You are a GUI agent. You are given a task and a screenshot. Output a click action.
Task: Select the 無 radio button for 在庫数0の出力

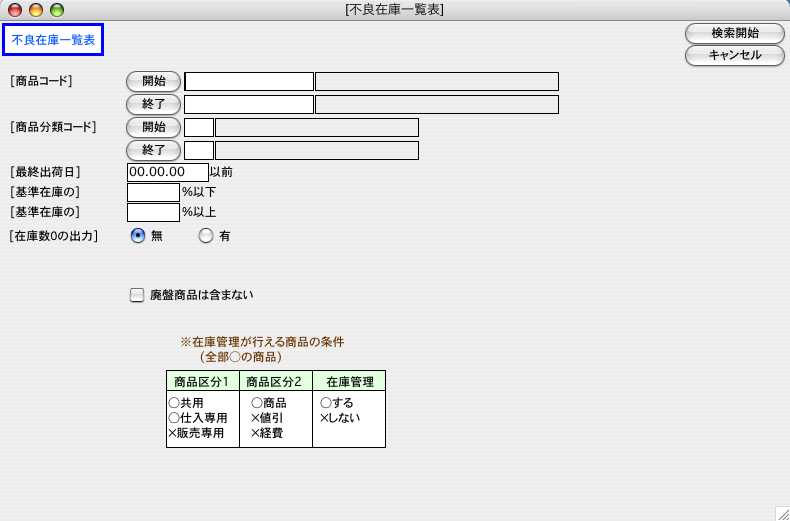point(138,236)
